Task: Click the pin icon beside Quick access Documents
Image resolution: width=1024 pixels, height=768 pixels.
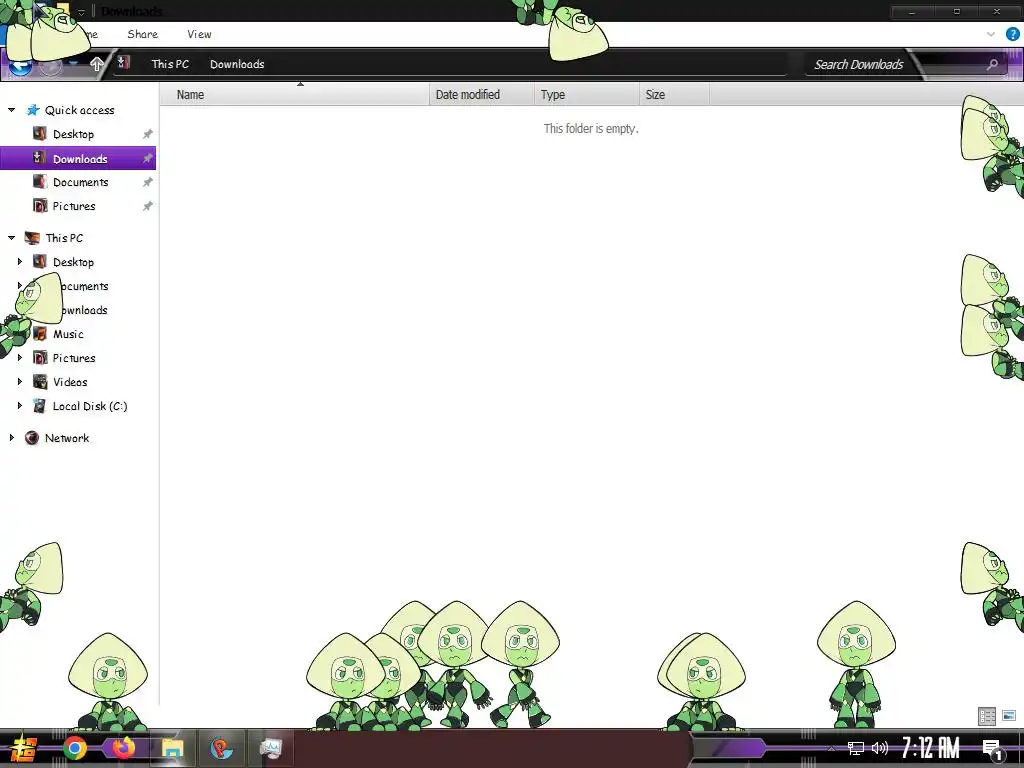Action: (148, 182)
